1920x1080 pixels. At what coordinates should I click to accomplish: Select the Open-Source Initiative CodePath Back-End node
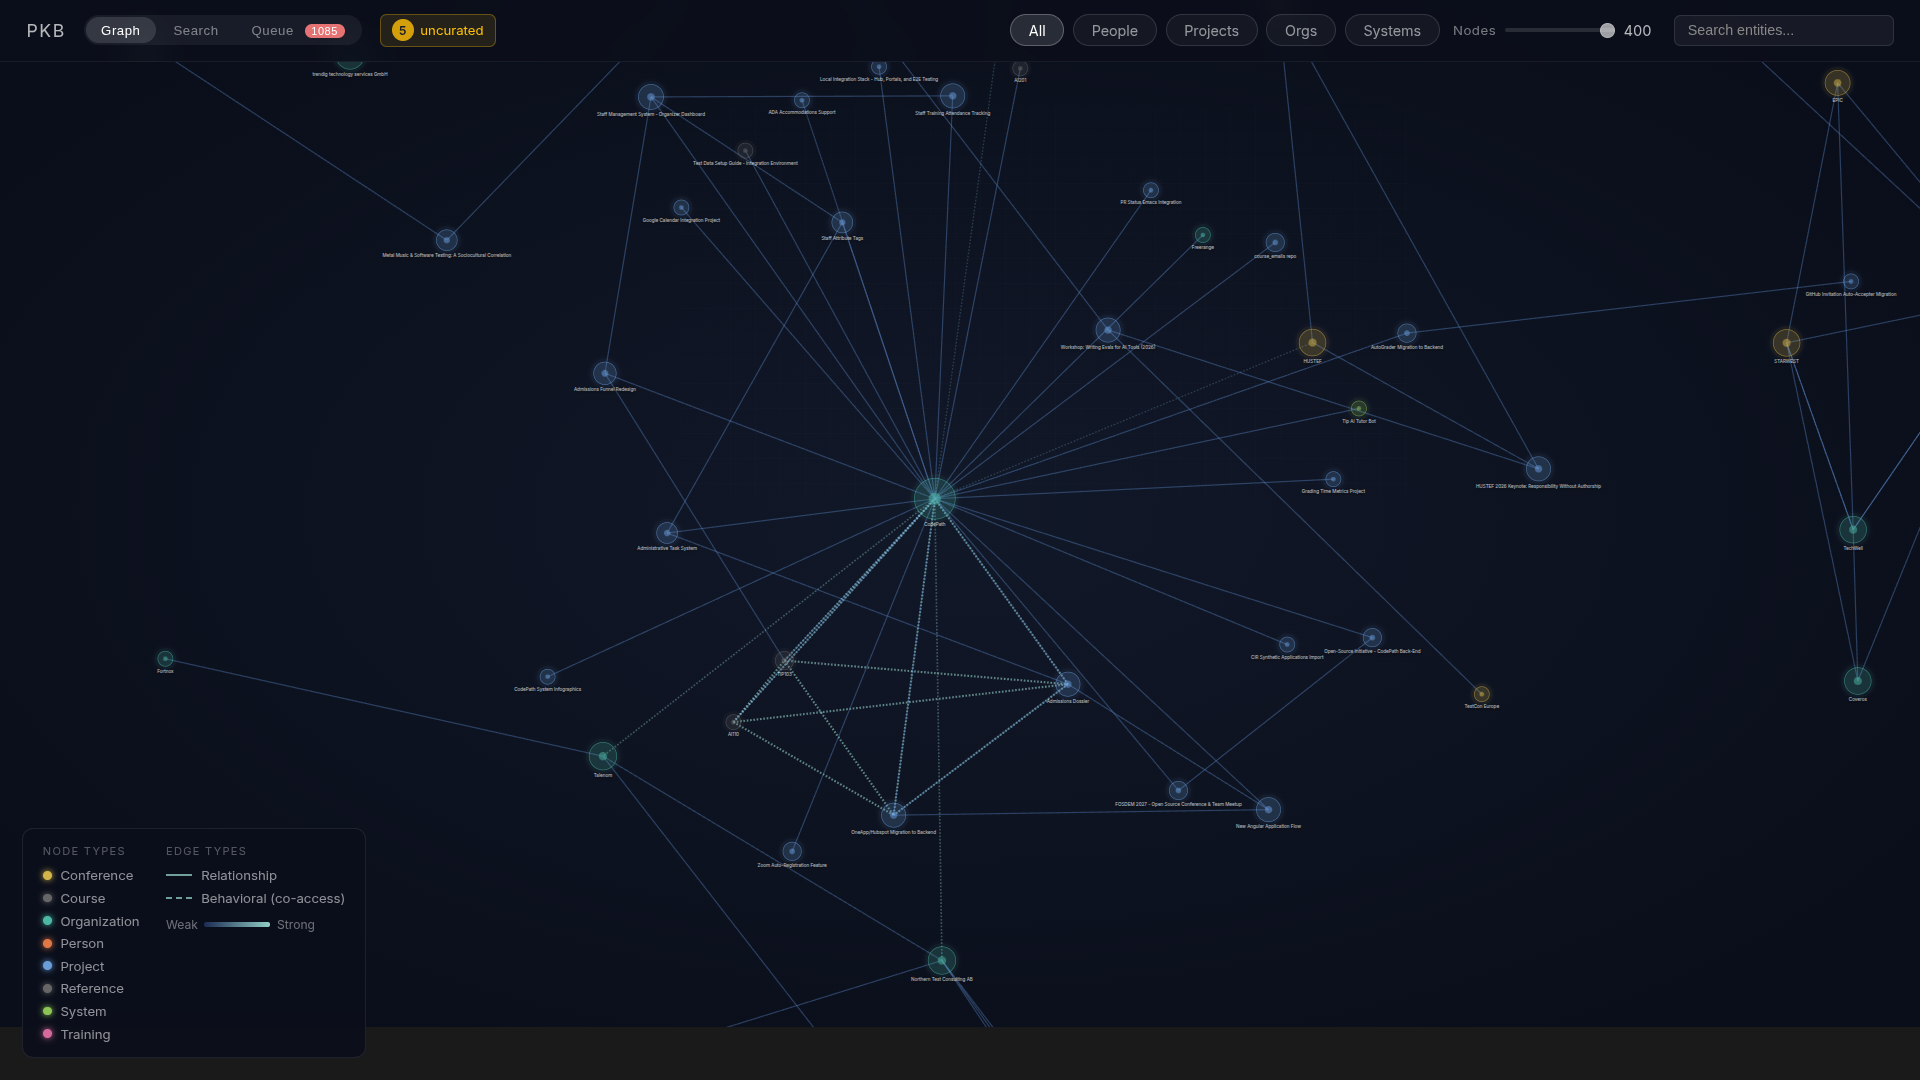tap(1372, 637)
